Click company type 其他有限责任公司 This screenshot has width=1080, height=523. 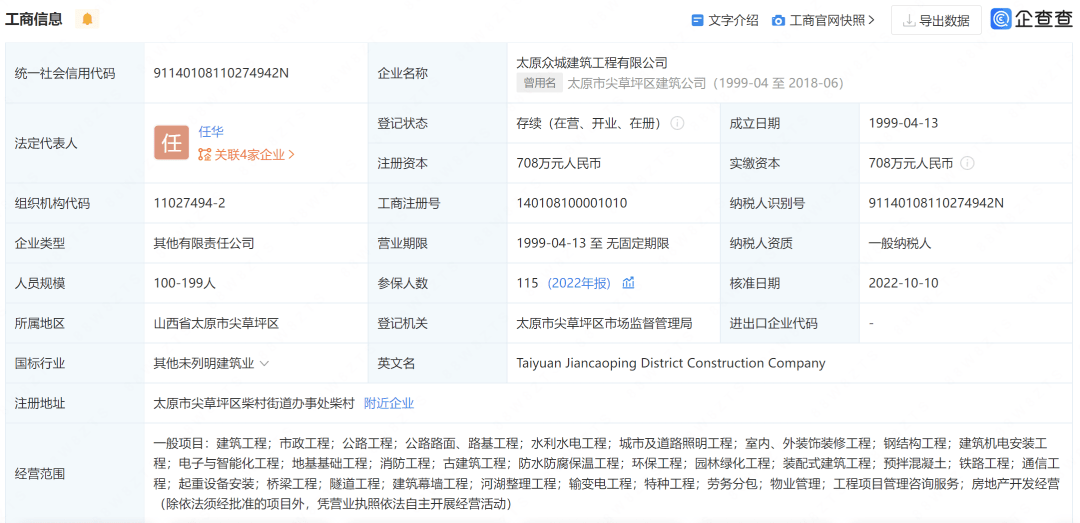[x=204, y=243]
